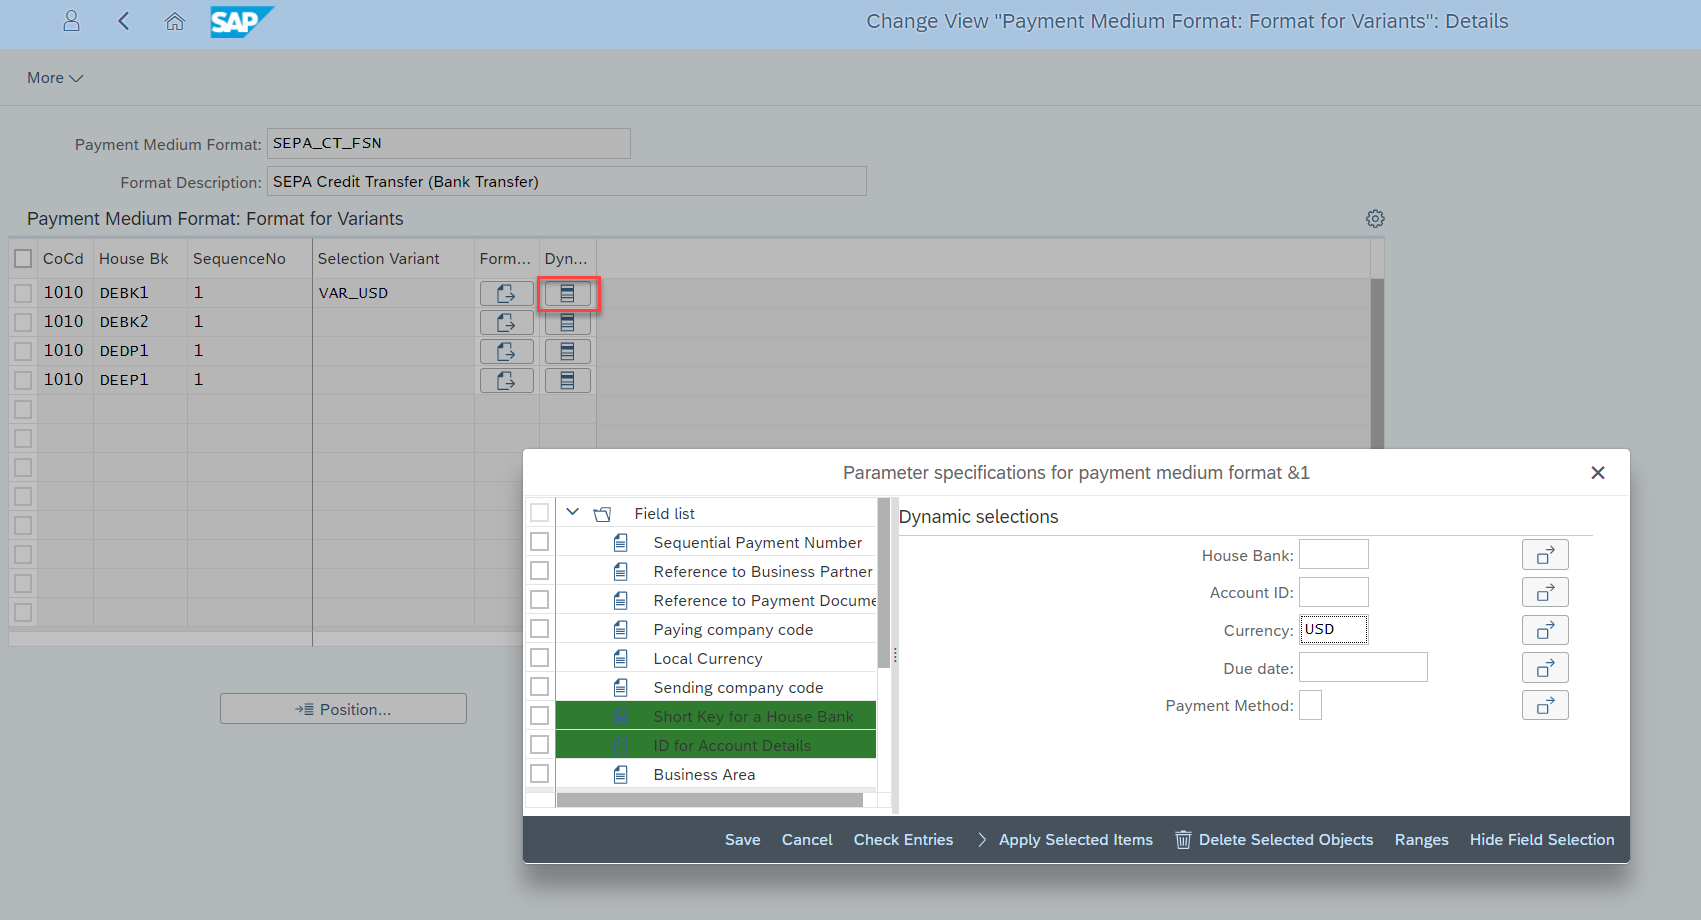Viewport: 1701px width, 920px height.
Task: Click Apply Selected Items
Action: [x=1065, y=840]
